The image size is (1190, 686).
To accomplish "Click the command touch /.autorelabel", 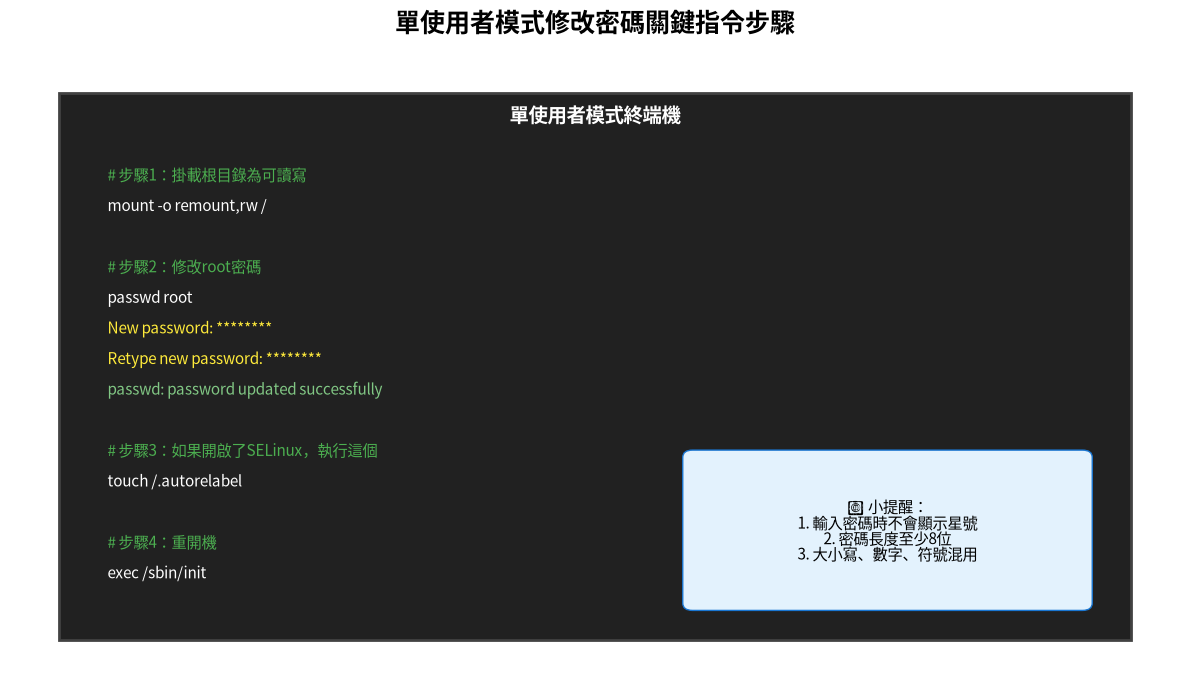I will (x=175, y=481).
